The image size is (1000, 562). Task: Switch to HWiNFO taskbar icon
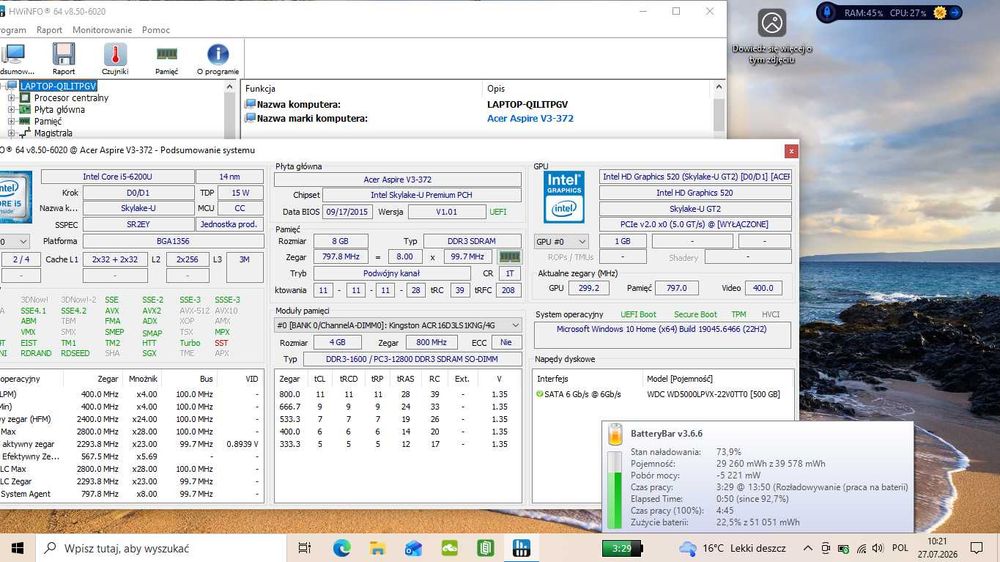521,548
